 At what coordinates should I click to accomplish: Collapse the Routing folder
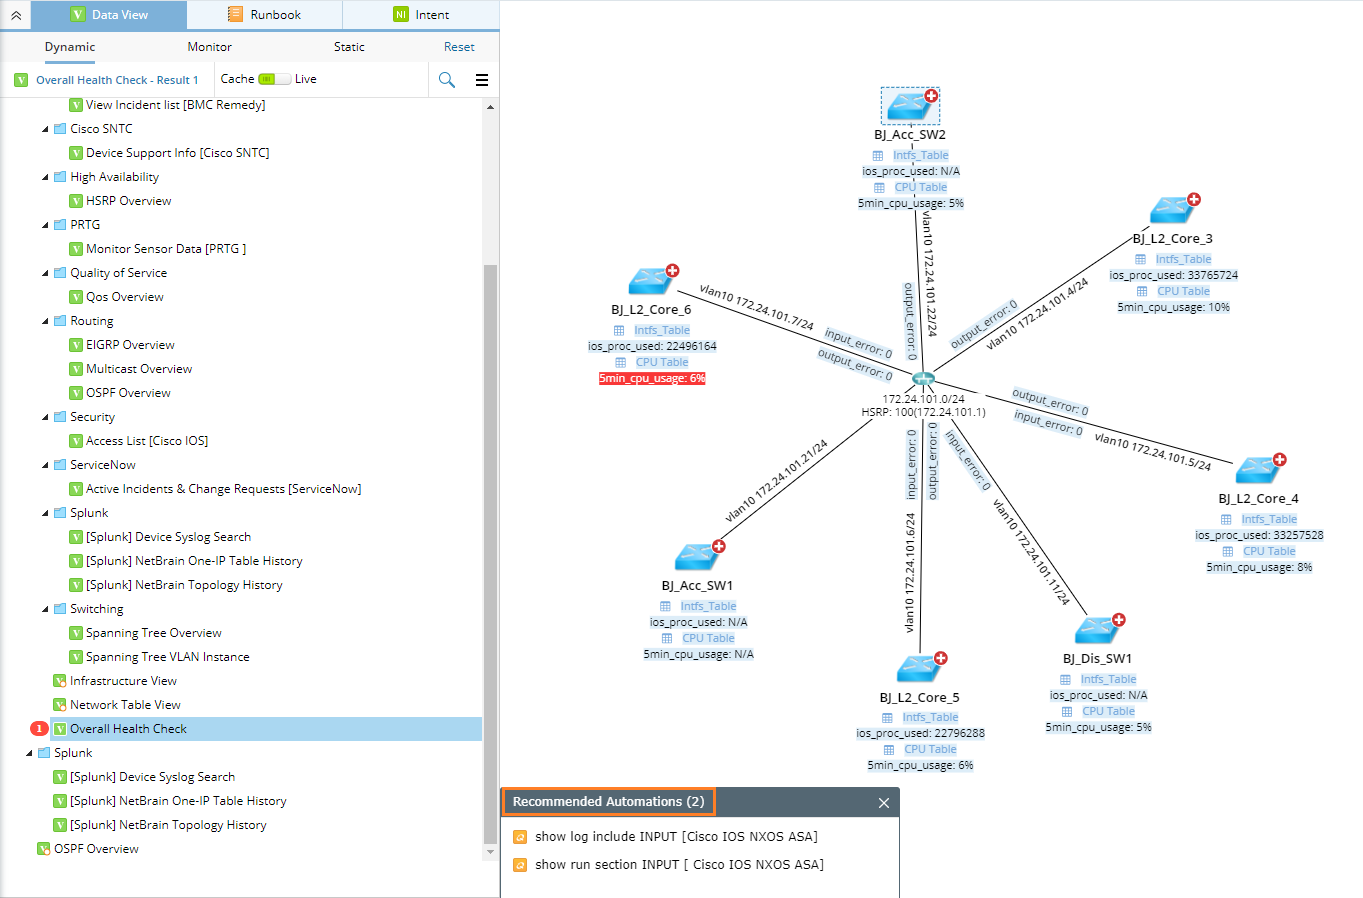click(45, 321)
